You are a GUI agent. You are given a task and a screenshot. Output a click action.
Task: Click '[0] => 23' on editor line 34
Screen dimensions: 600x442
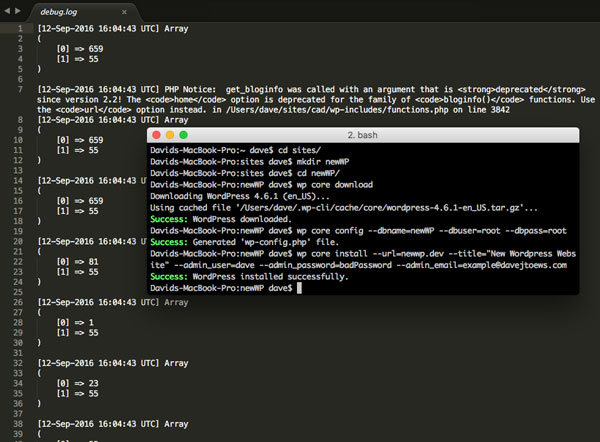(78, 383)
